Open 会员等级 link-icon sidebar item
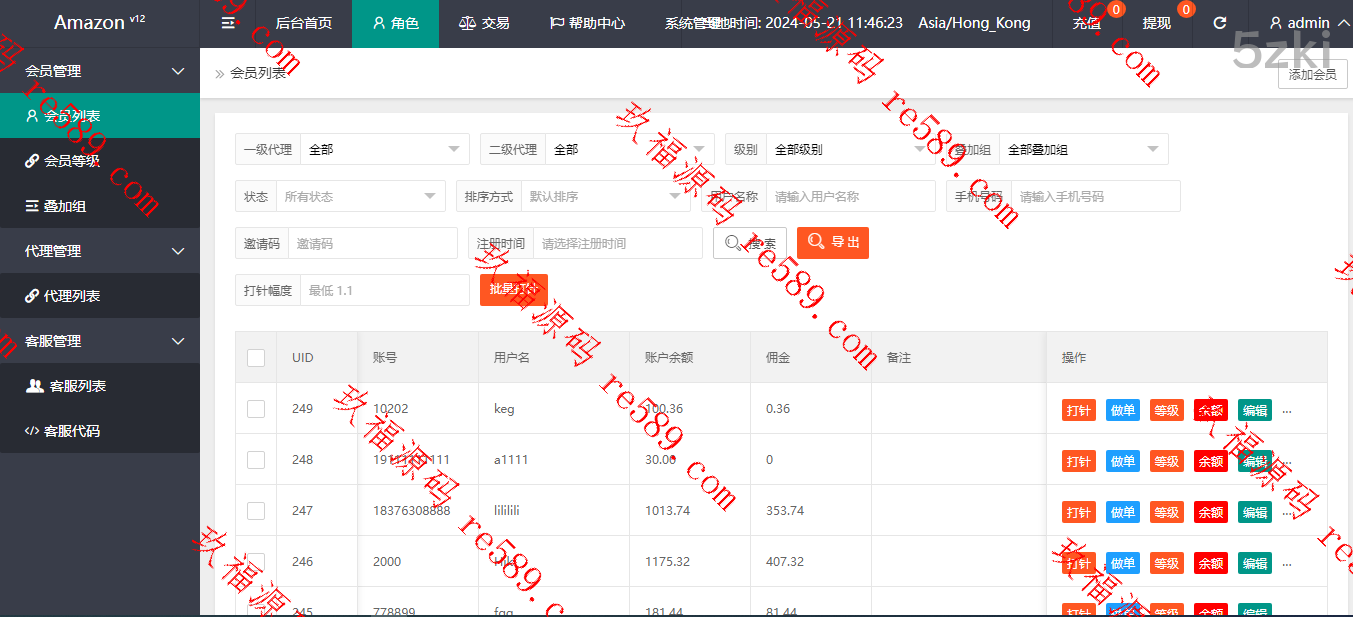1353x617 pixels. [62, 161]
